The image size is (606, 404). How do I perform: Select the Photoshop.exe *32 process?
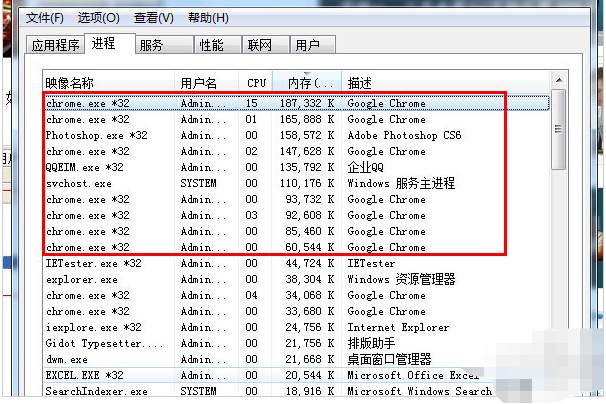coord(296,135)
